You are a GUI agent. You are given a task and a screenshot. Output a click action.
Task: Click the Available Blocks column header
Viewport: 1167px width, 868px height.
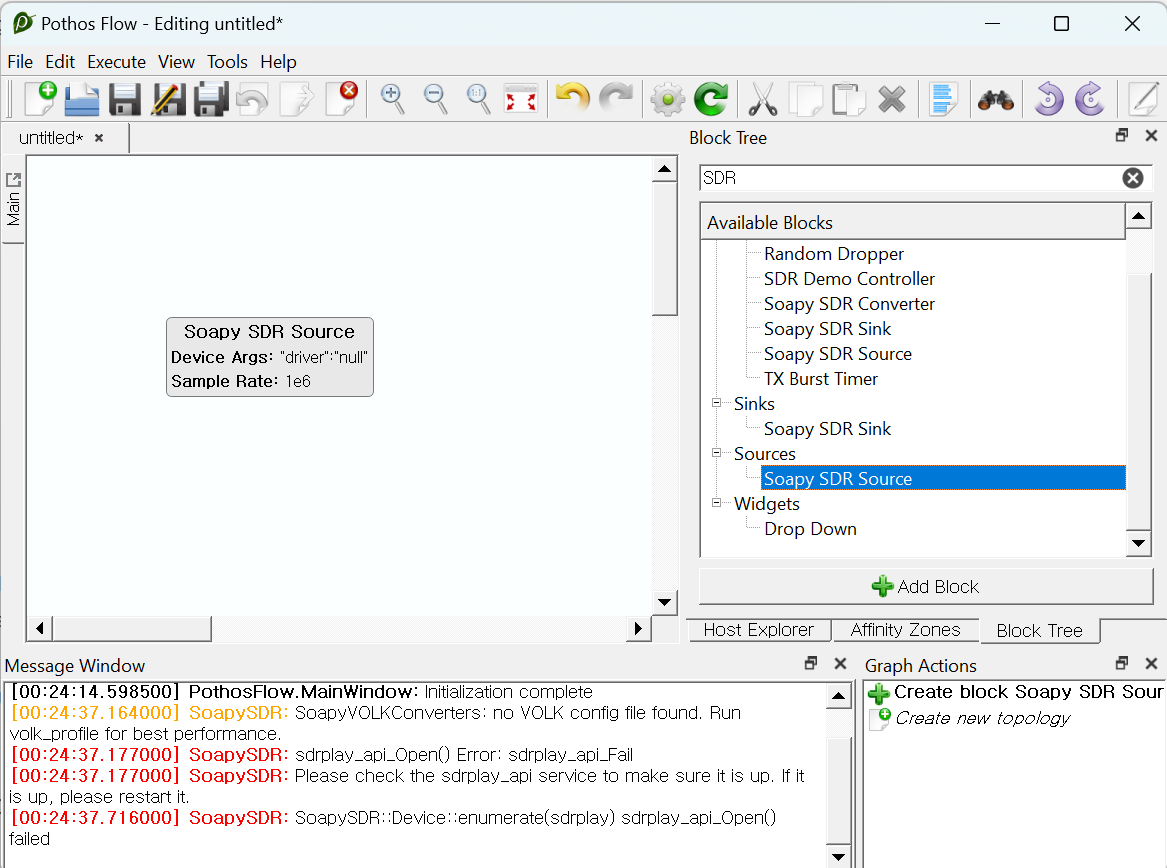pyautogui.click(x=912, y=223)
